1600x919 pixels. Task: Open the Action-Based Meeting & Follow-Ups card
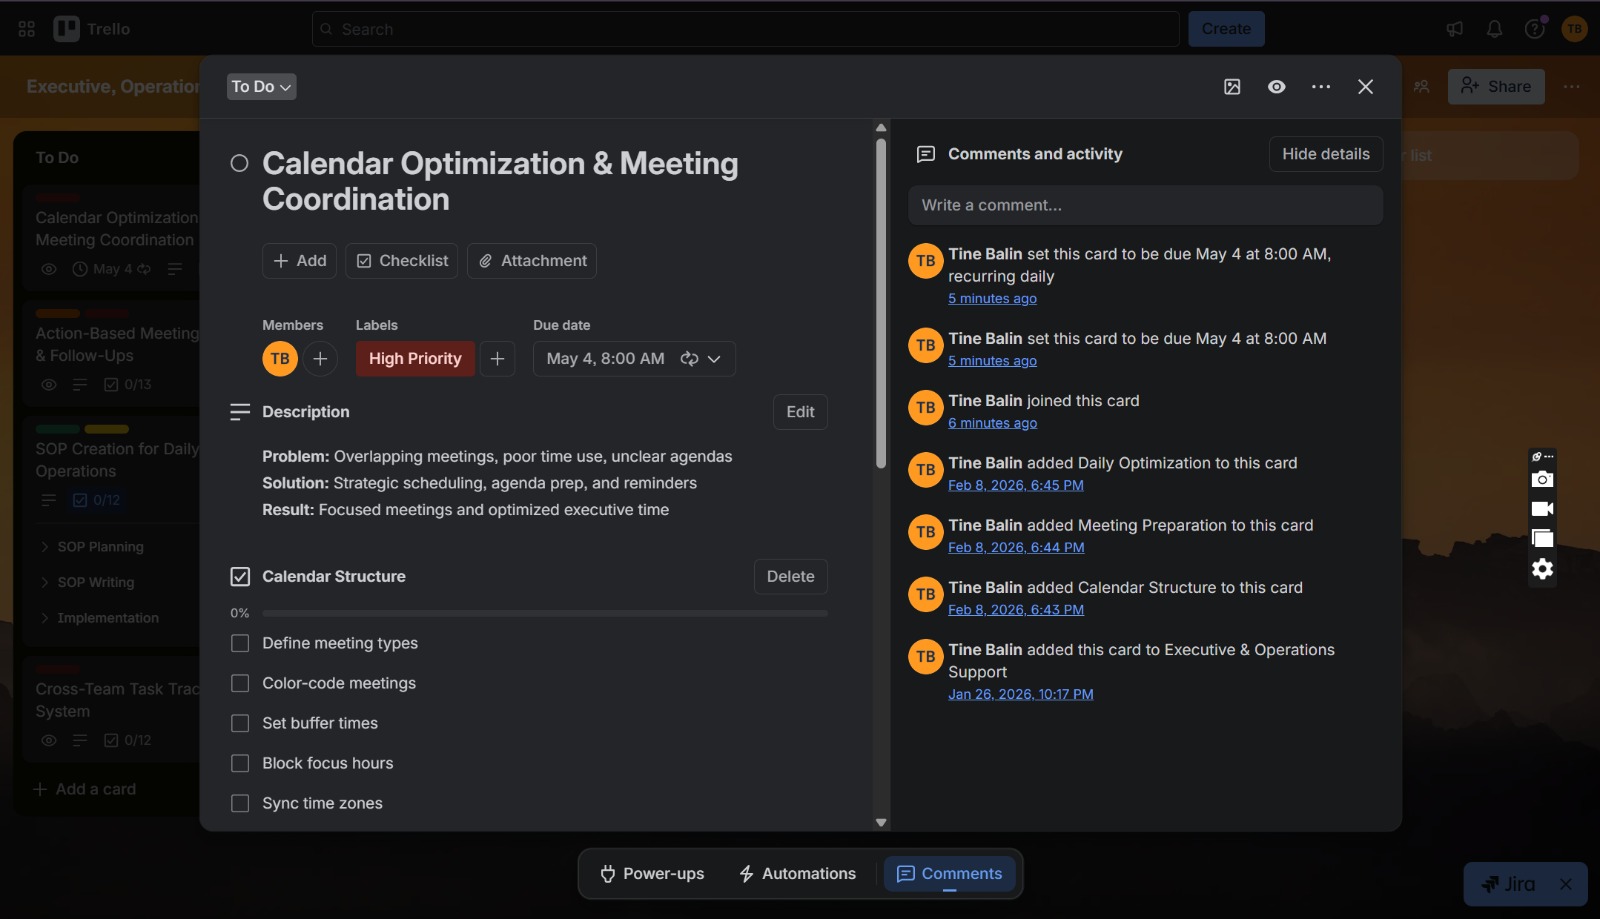coord(117,345)
